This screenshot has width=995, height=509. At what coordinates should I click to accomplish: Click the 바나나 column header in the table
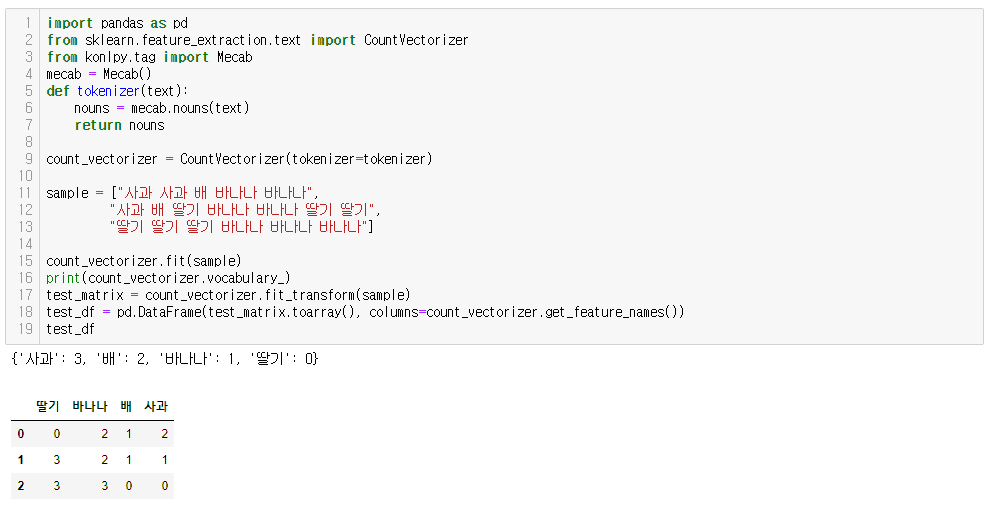pyautogui.click(x=90, y=406)
